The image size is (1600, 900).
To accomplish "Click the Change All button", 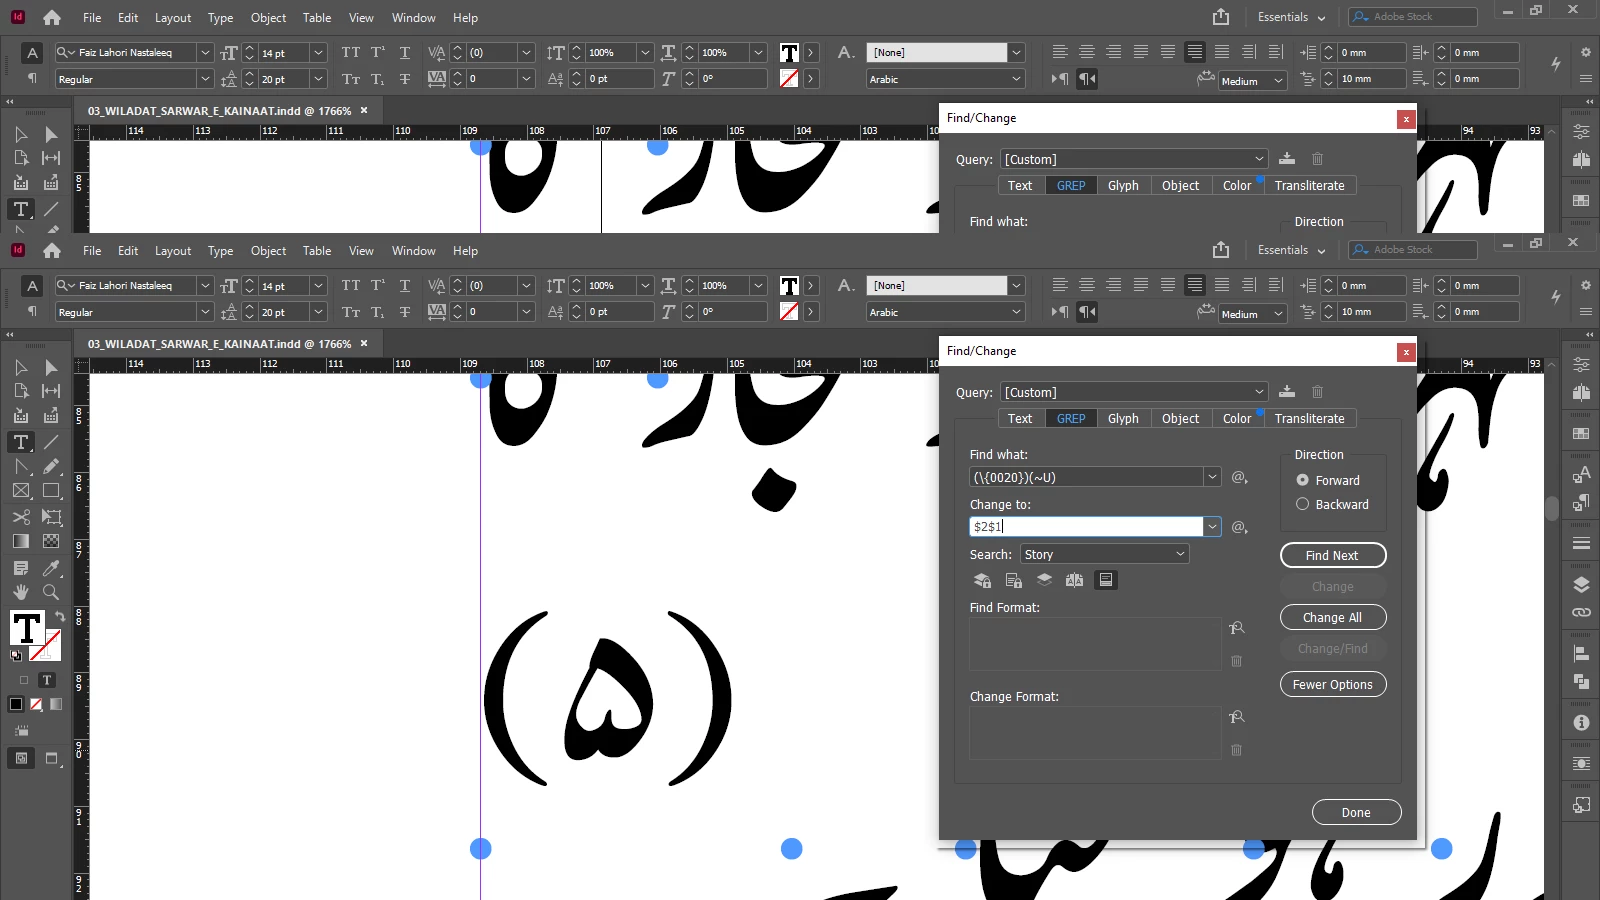I will click(x=1332, y=617).
